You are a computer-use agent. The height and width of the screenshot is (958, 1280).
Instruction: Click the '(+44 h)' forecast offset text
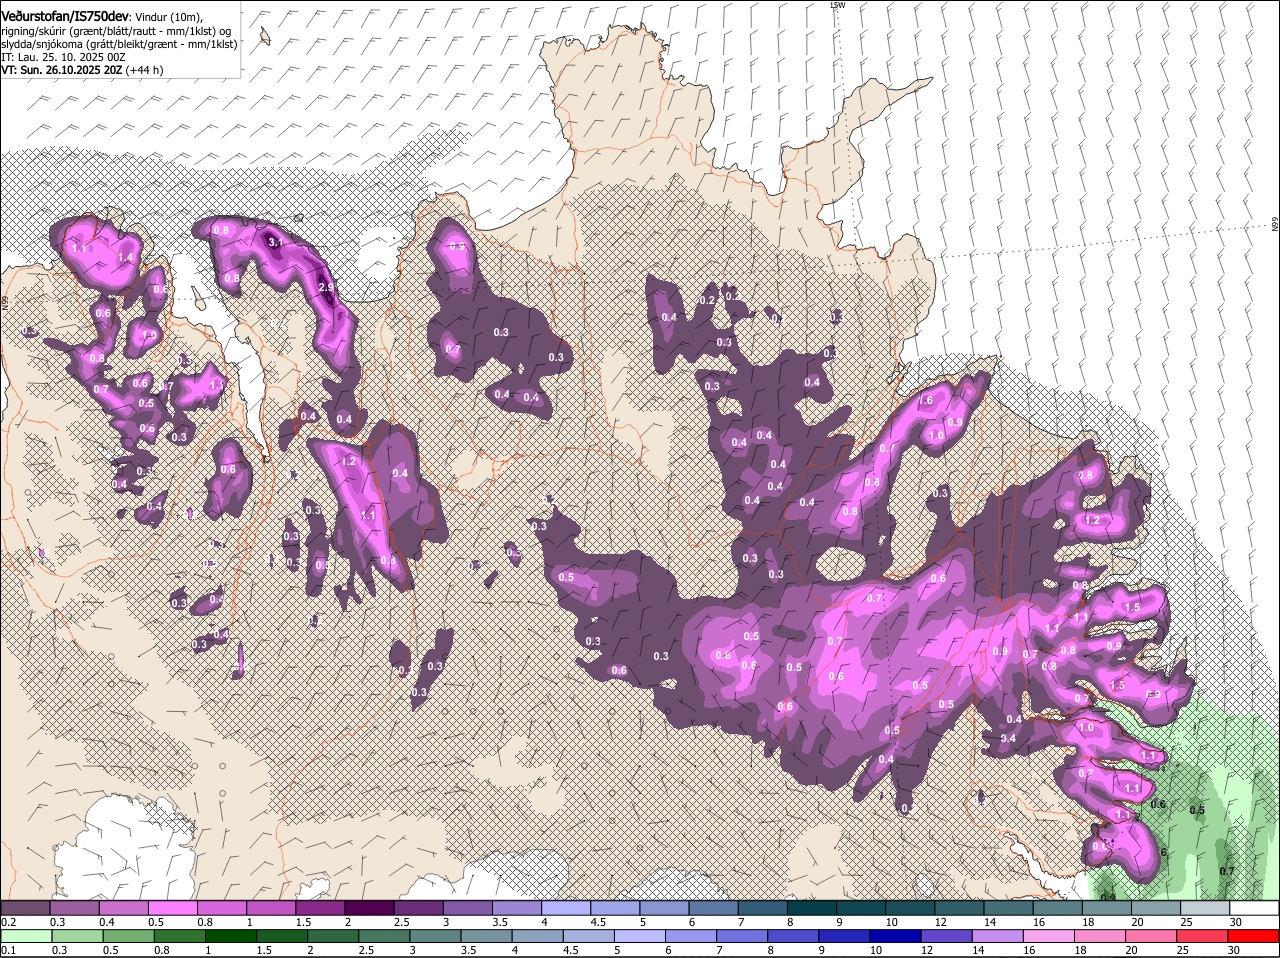(145, 70)
